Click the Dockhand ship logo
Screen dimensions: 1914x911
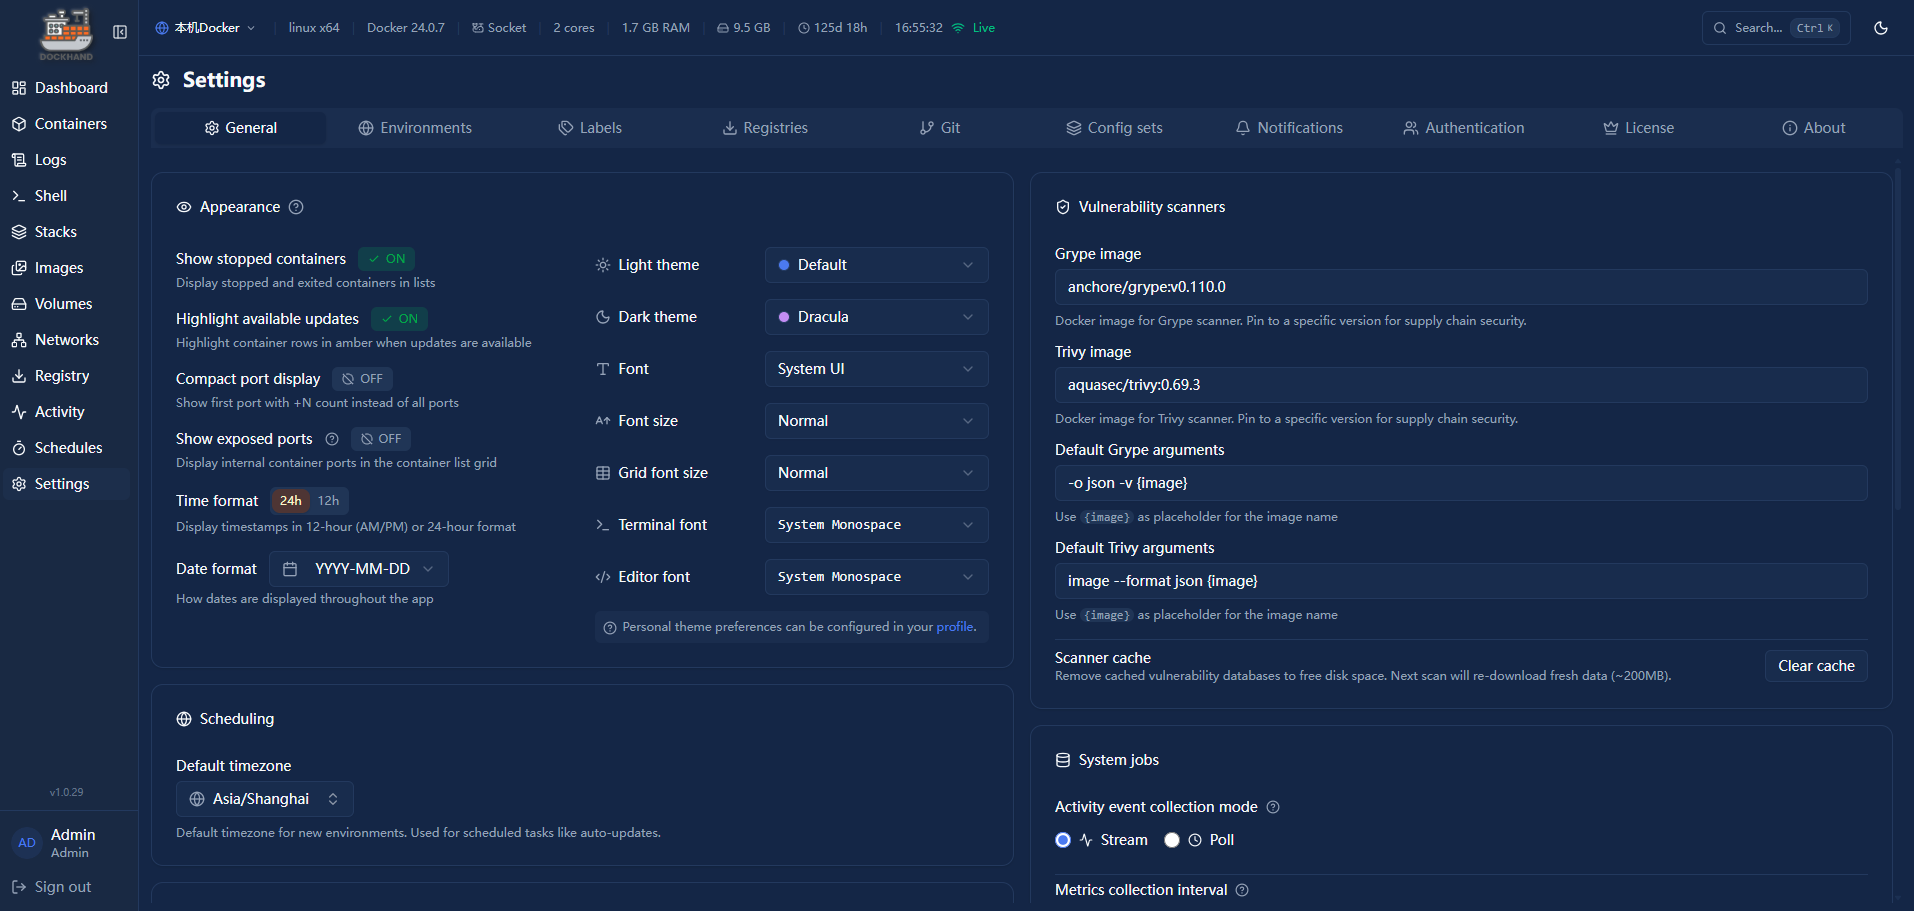tap(66, 33)
